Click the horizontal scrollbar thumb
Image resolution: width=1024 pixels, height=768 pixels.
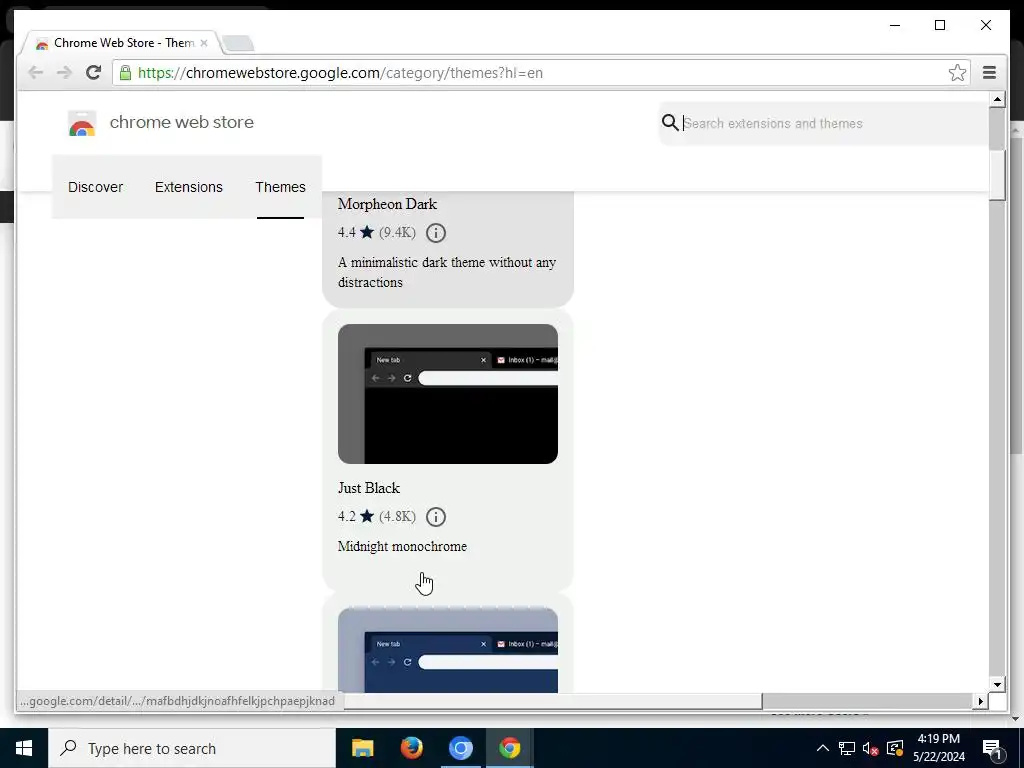(553, 701)
